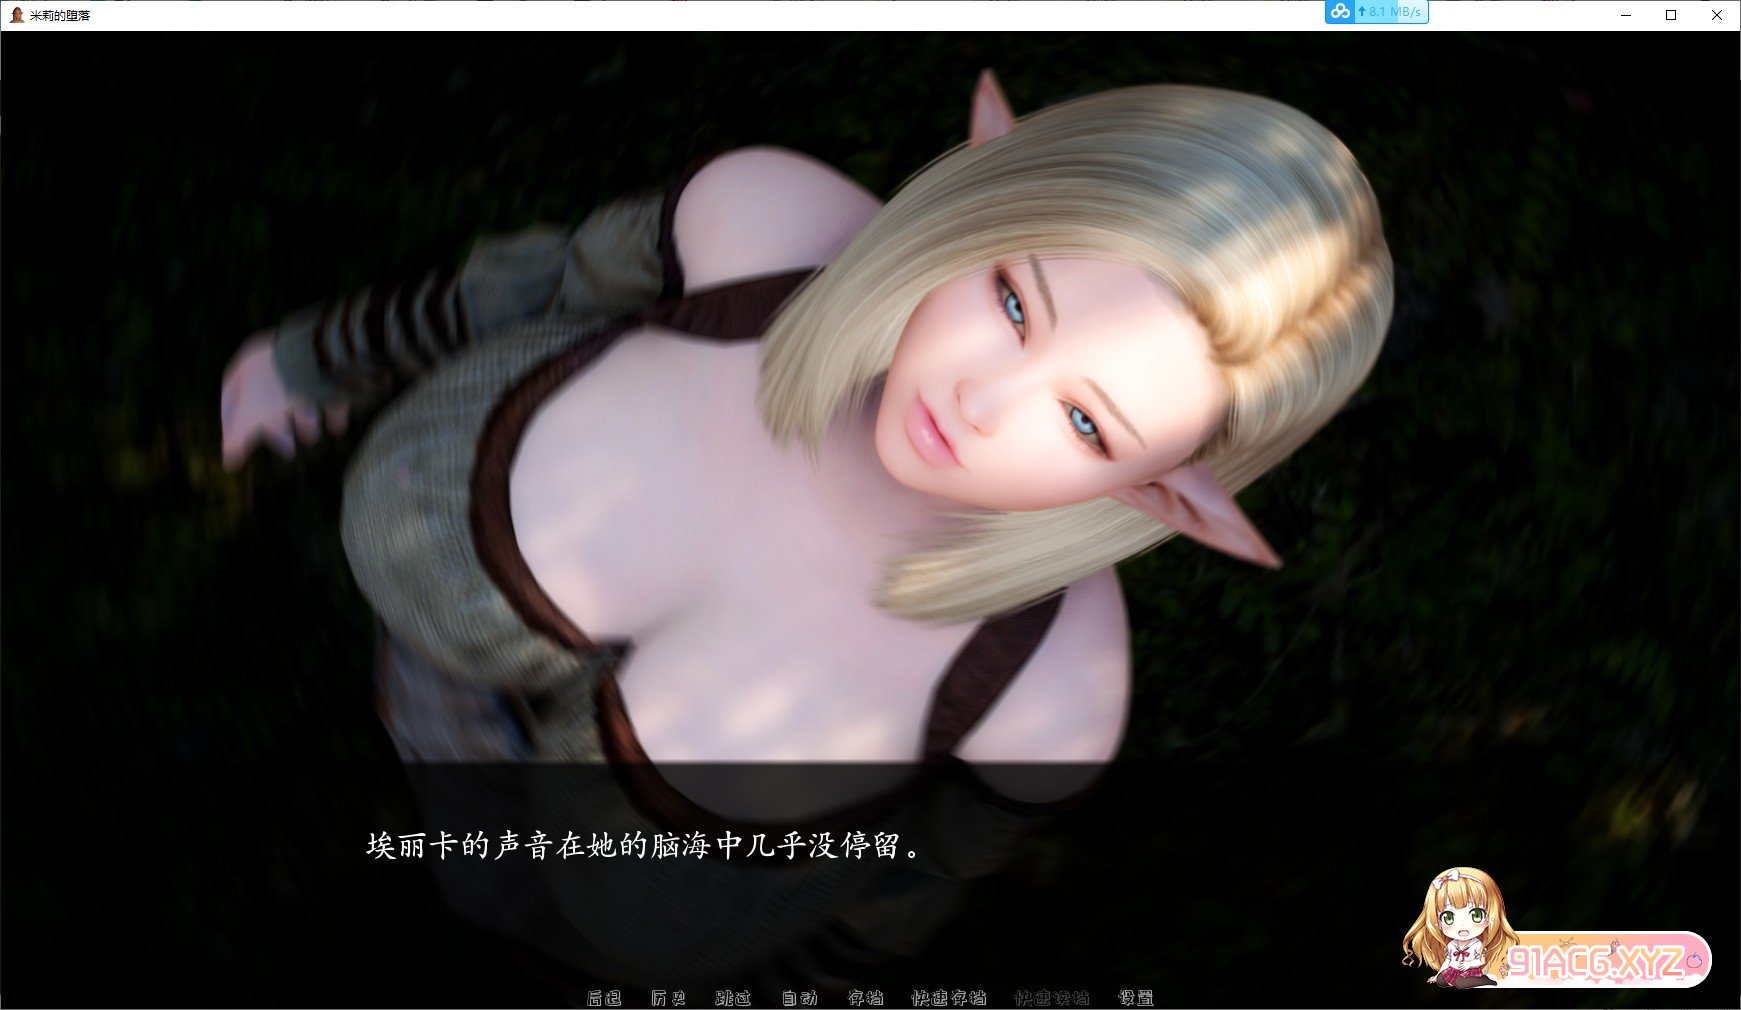Screen dimensions: 1741x1010
Task: Minimize the game window
Action: (1625, 15)
